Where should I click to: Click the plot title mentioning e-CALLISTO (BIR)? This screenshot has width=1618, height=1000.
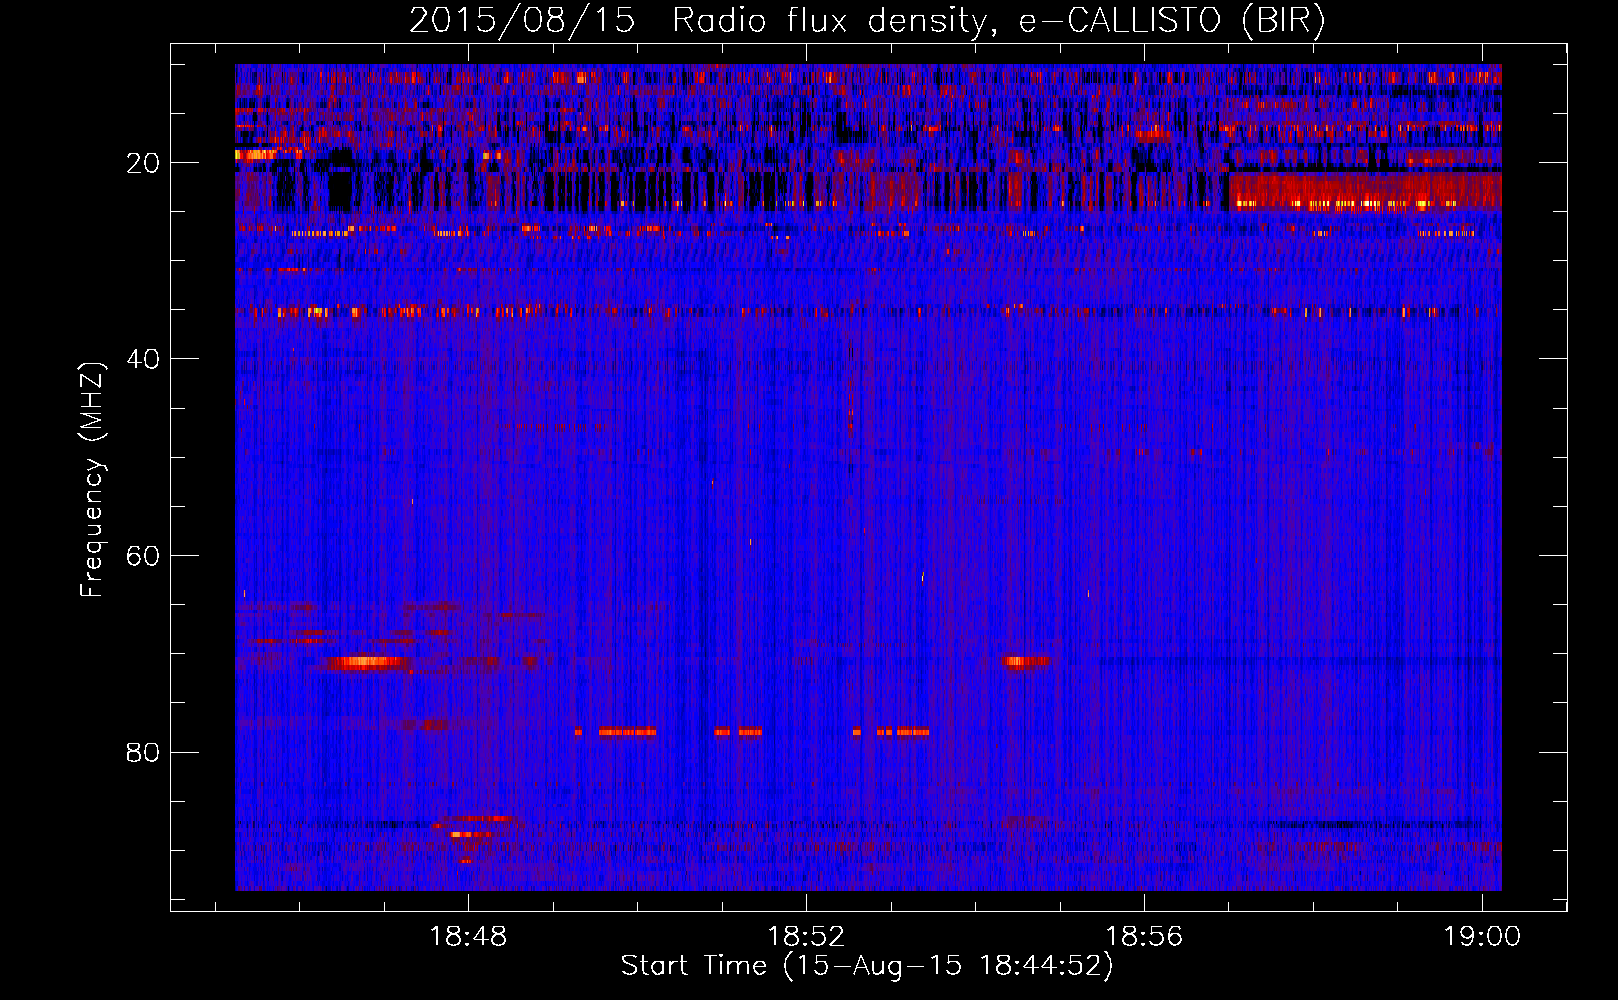pos(867,20)
